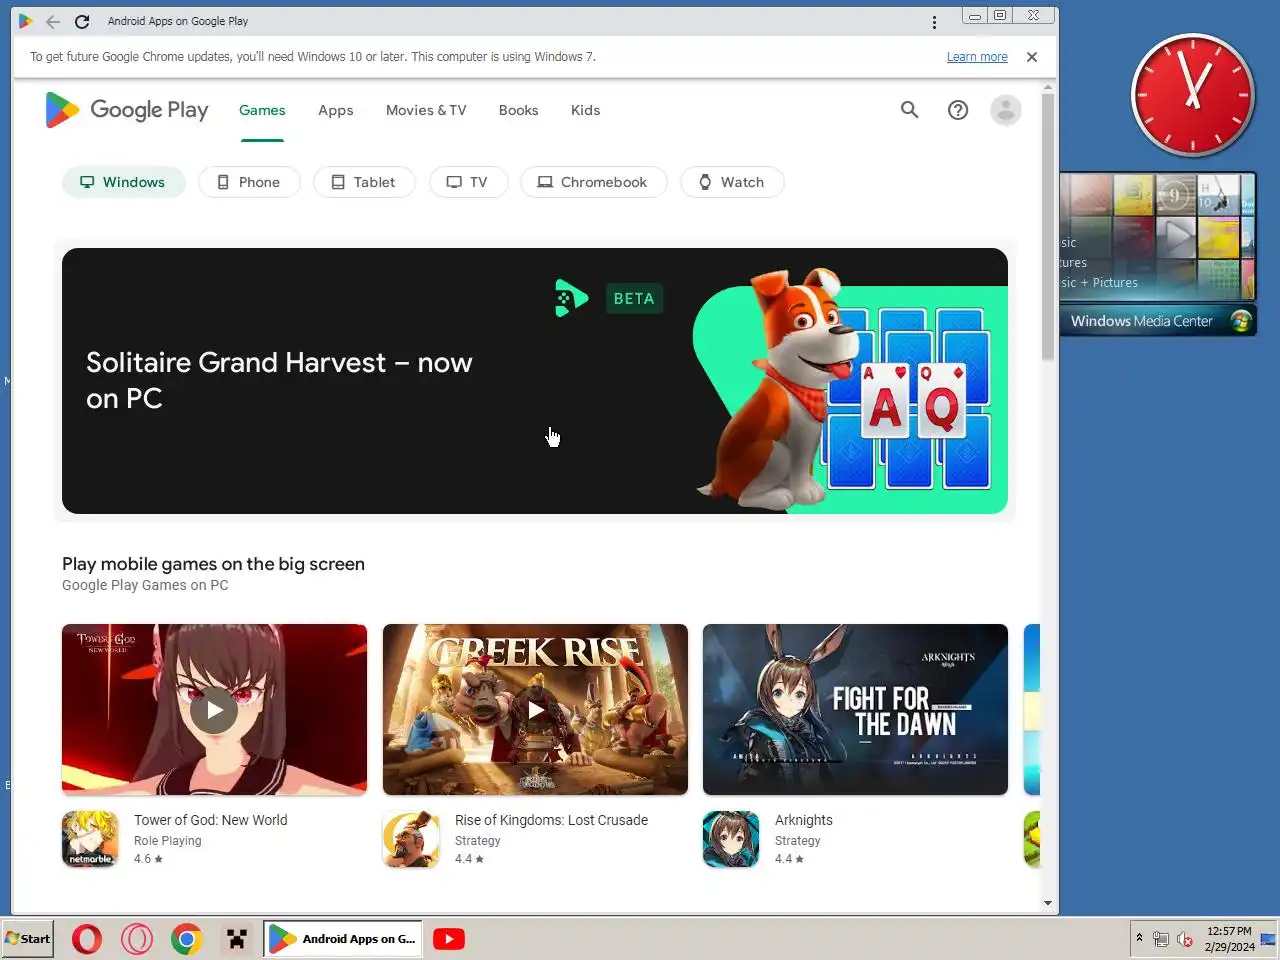
Task: Launch Opera GX outlined icon in taskbar
Action: pyautogui.click(x=137, y=939)
